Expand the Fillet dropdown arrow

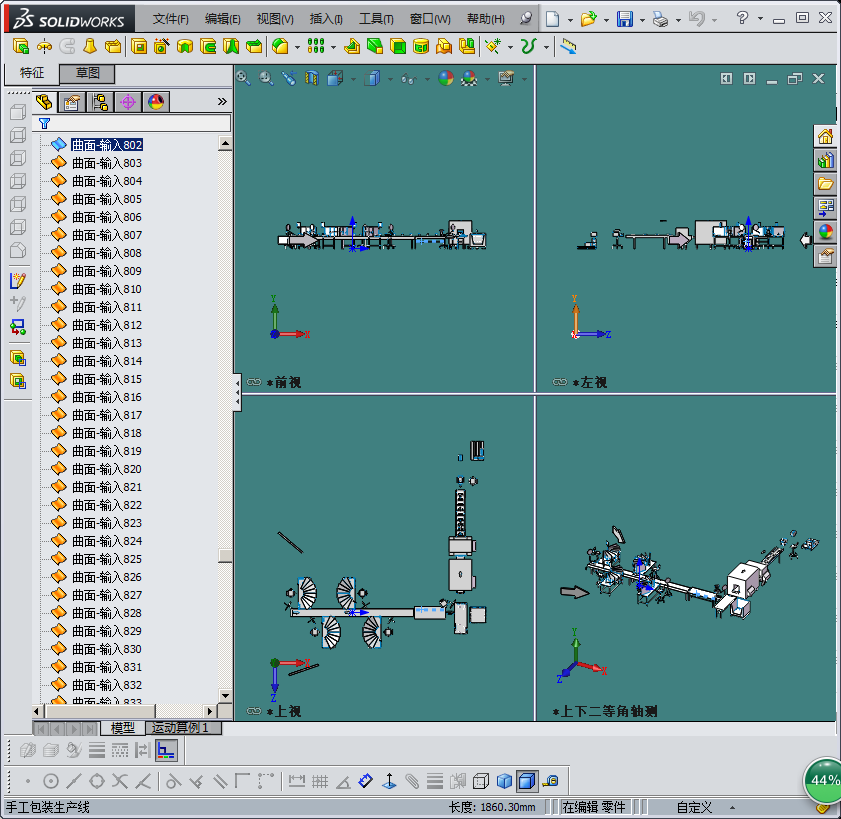tap(297, 47)
